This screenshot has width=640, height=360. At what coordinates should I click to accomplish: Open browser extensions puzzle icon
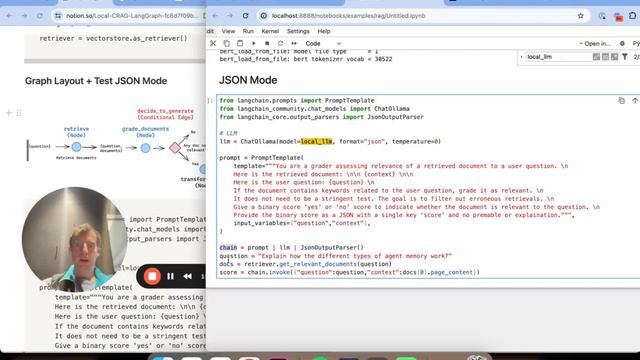coord(633,16)
